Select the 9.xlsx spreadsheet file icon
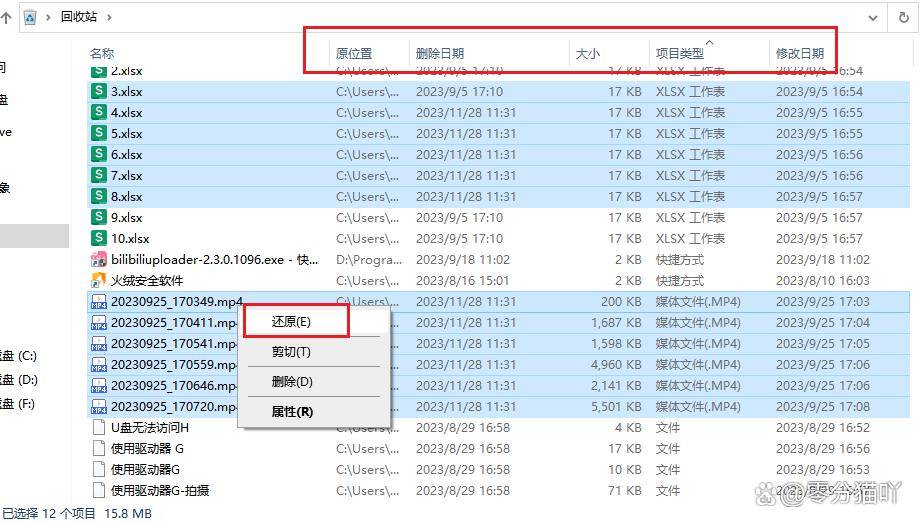 (x=99, y=217)
